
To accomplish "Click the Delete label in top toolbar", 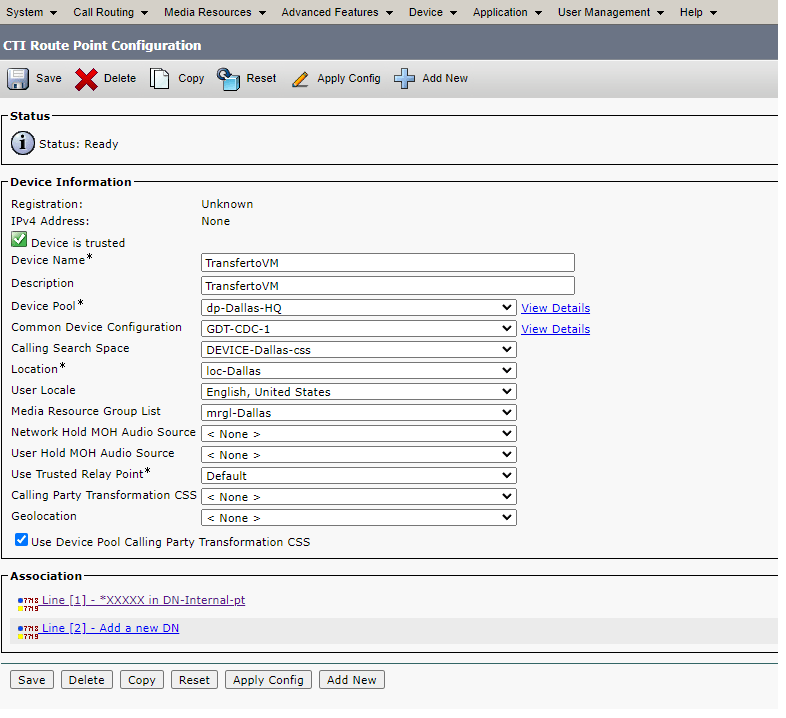I will click(x=120, y=79).
